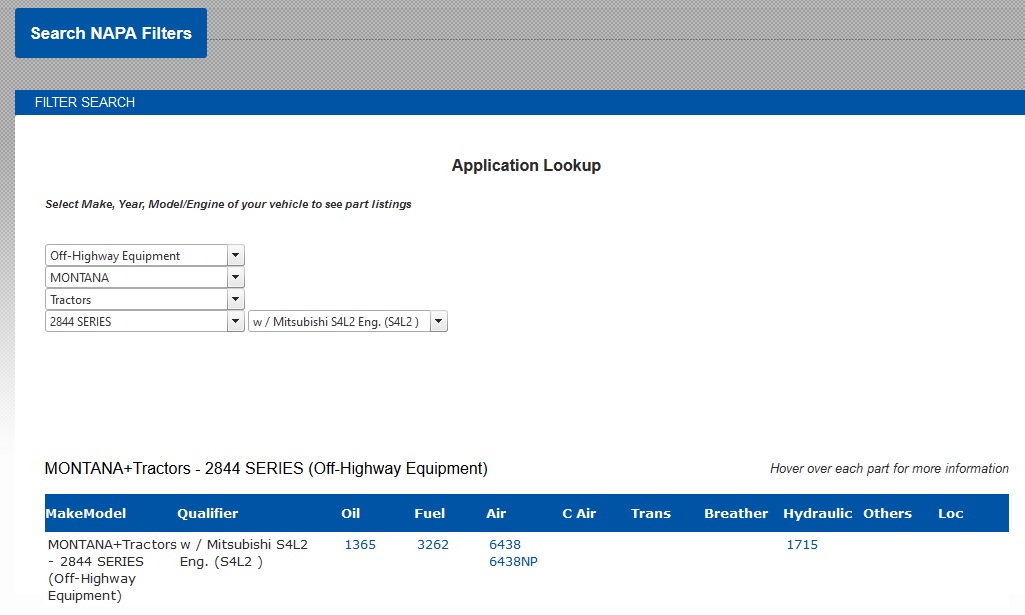The image size is (1025, 615).
Task: Click the Hydraulic column header
Action: (x=818, y=514)
